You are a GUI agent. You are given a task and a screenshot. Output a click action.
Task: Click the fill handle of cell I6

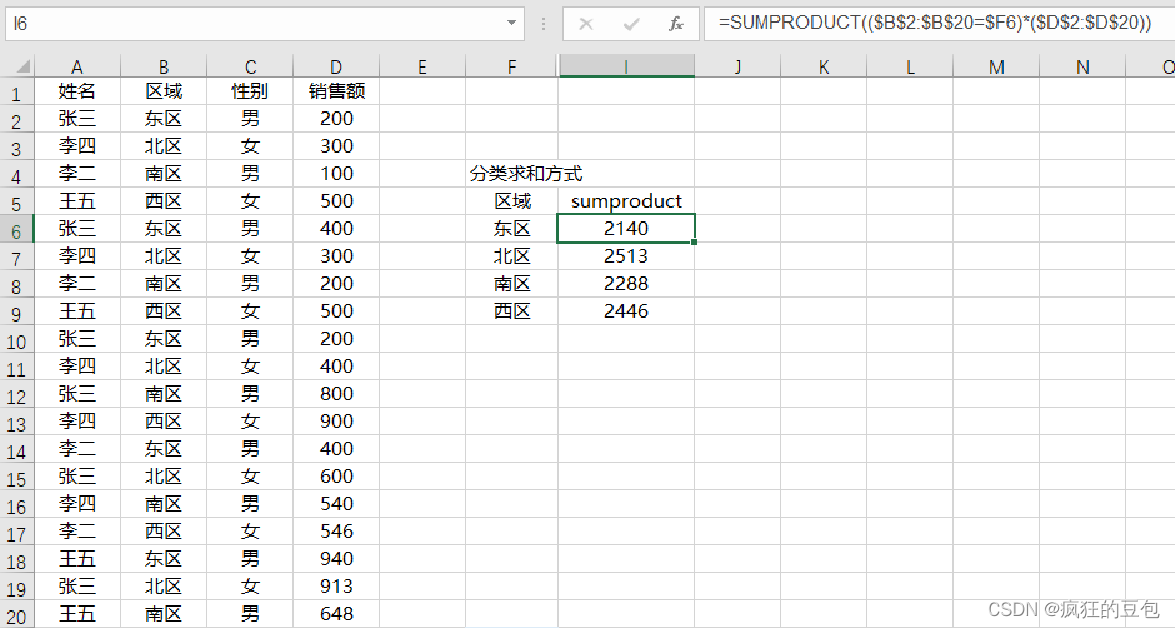pyautogui.click(x=695, y=242)
